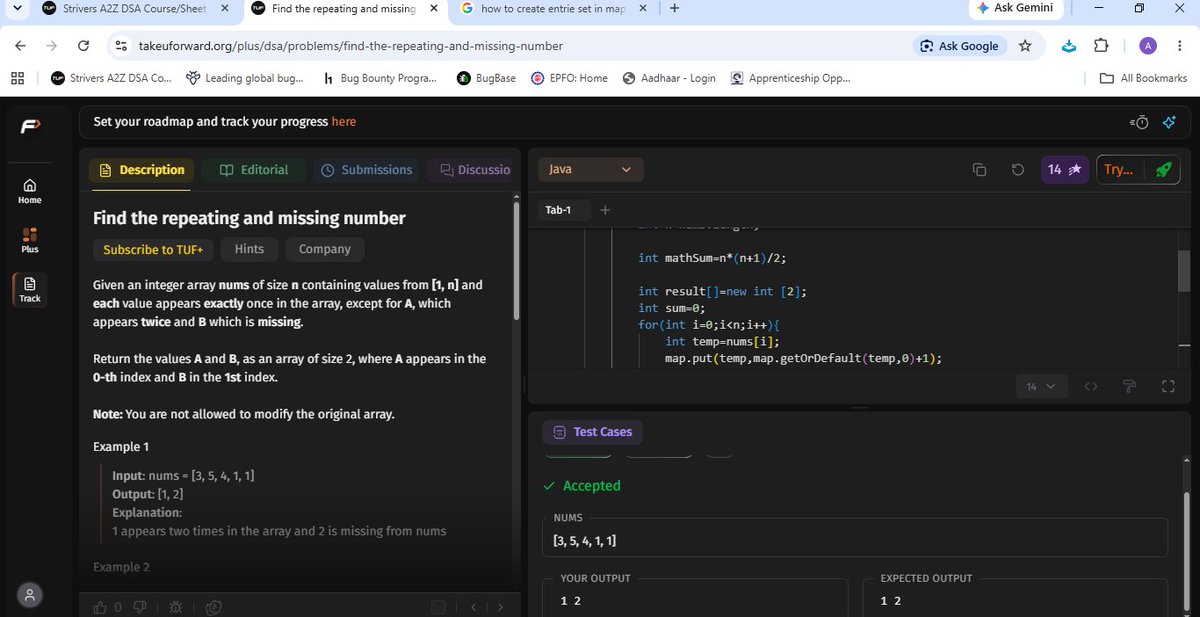Open the Chrome extensions puzzle icon
This screenshot has width=1200, height=617.
(x=1101, y=46)
